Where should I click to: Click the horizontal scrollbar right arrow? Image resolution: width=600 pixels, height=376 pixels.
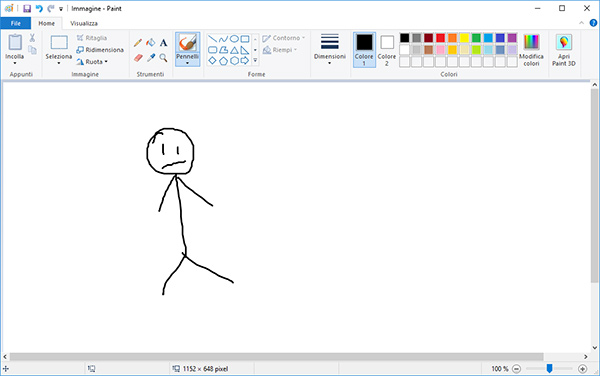[585, 356]
